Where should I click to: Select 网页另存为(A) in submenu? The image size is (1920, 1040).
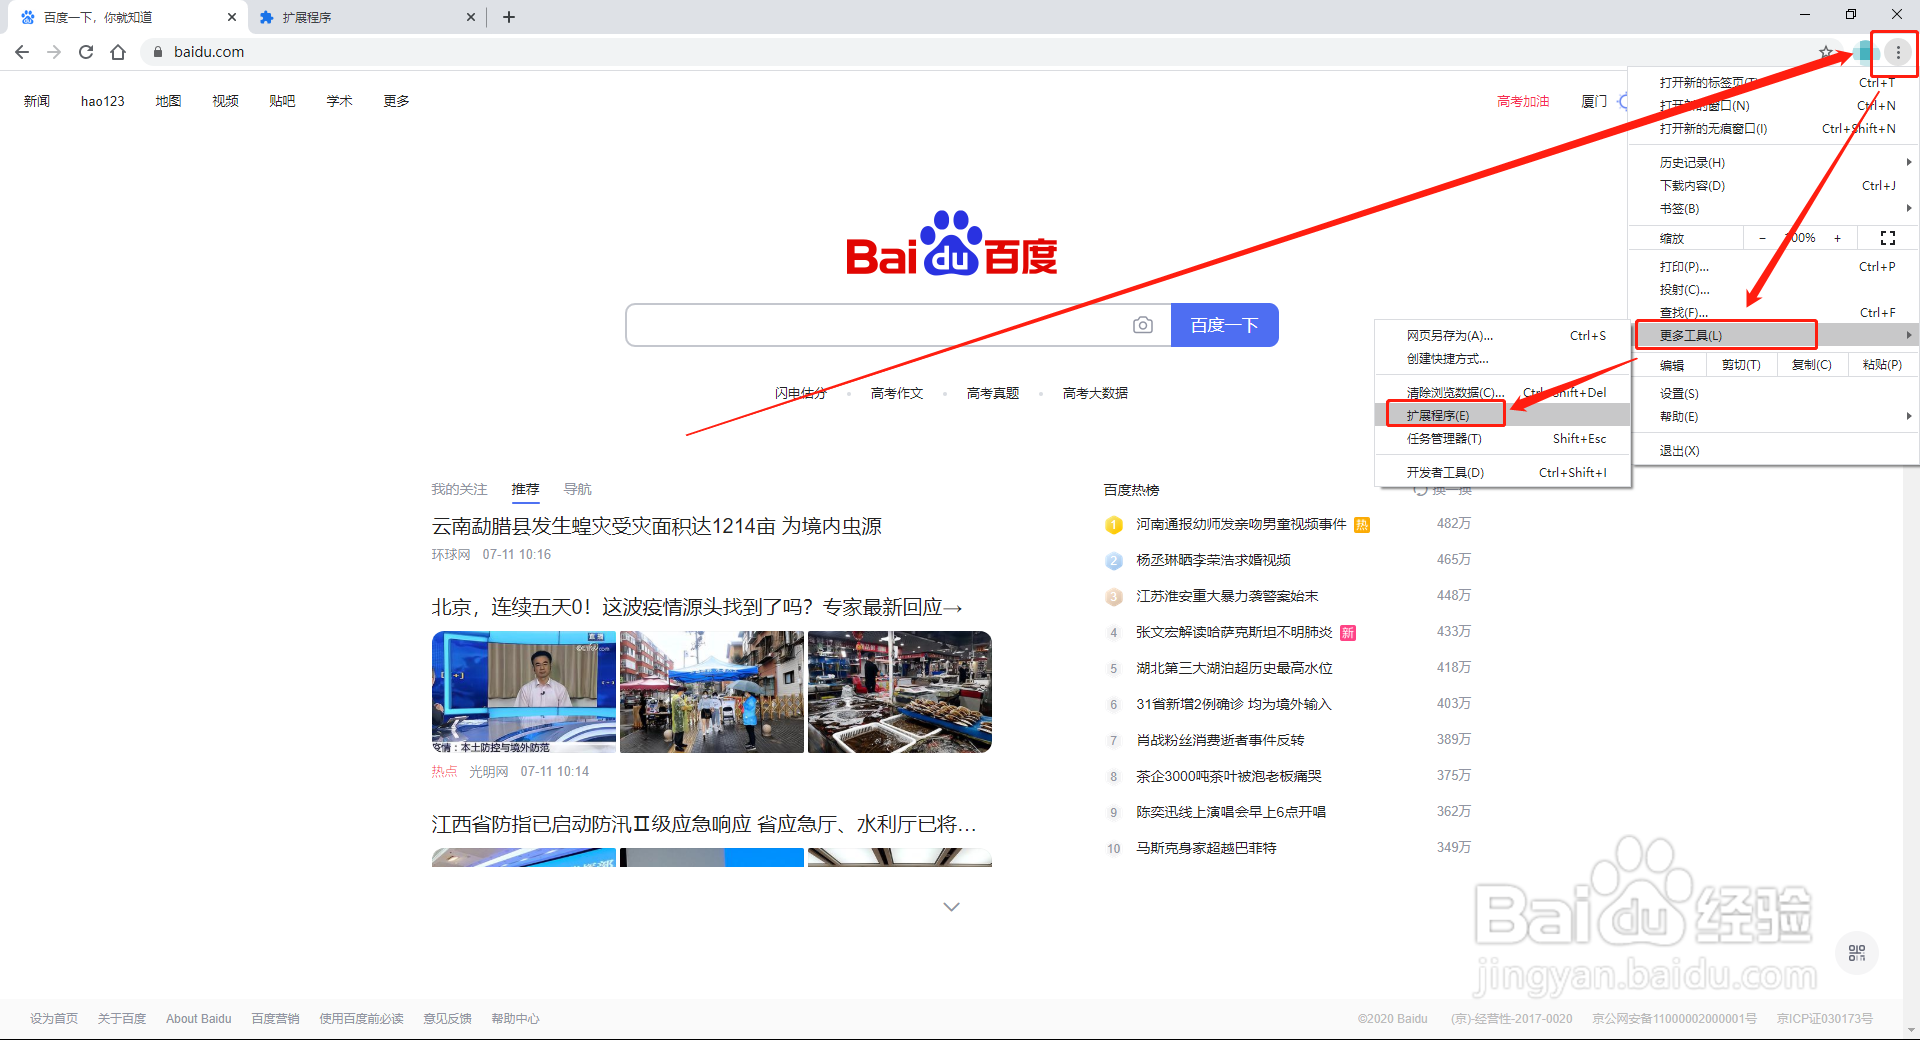(x=1503, y=335)
